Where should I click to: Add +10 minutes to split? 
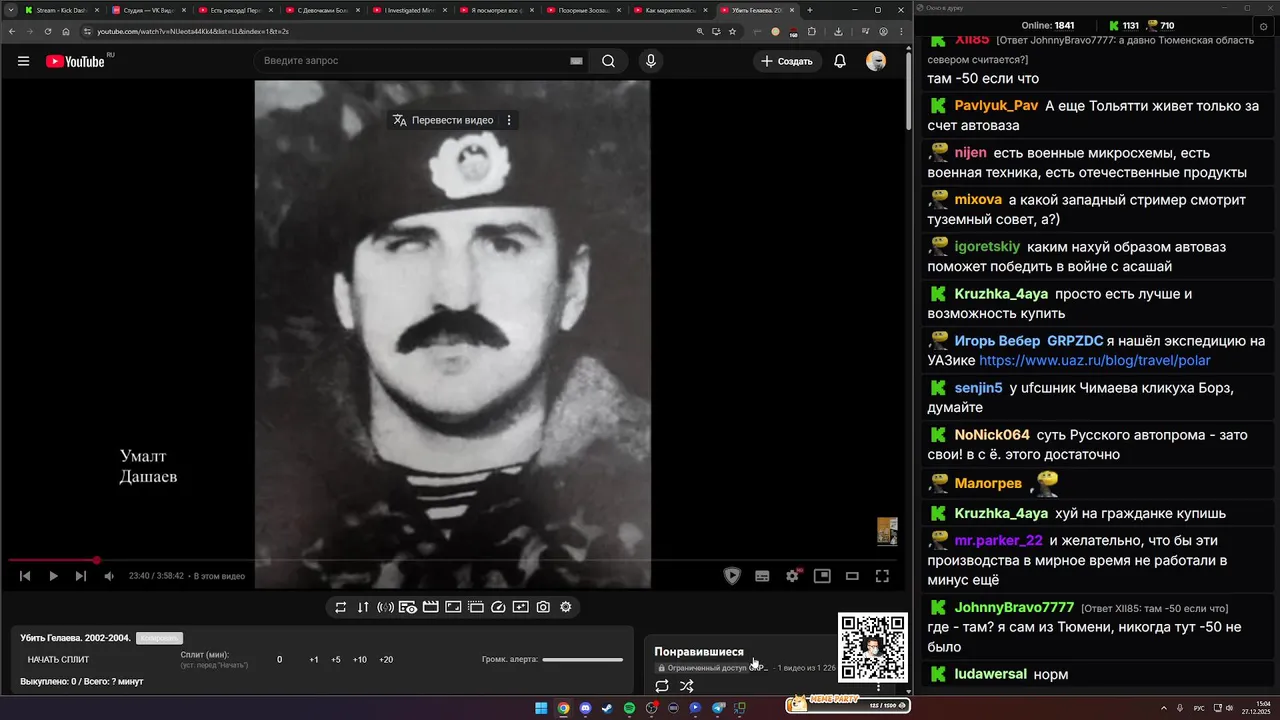360,660
